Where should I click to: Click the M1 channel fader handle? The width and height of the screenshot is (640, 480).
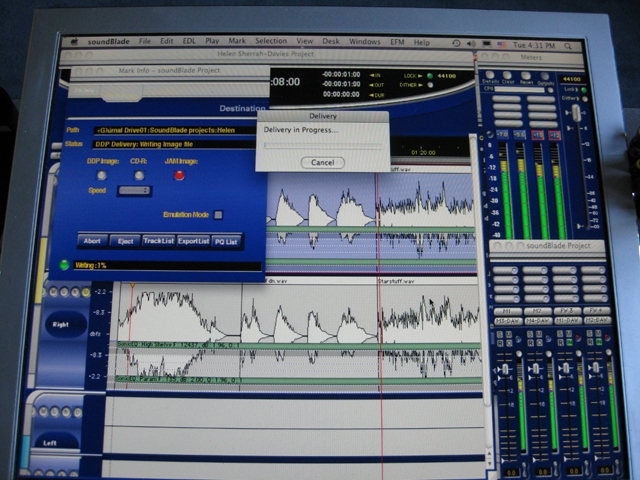click(x=505, y=369)
